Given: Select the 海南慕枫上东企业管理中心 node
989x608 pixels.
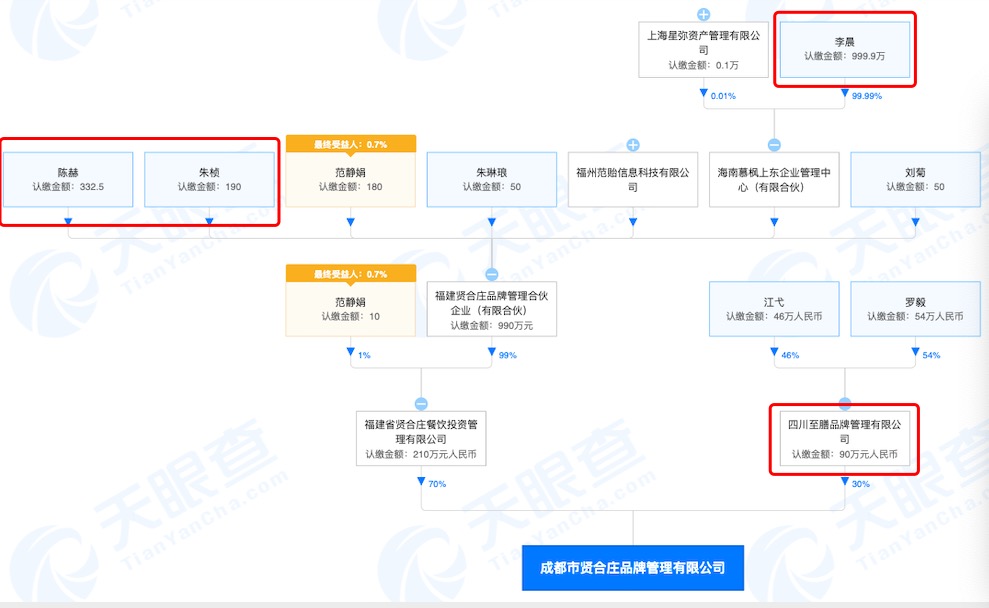Looking at the screenshot, I should 774,180.
